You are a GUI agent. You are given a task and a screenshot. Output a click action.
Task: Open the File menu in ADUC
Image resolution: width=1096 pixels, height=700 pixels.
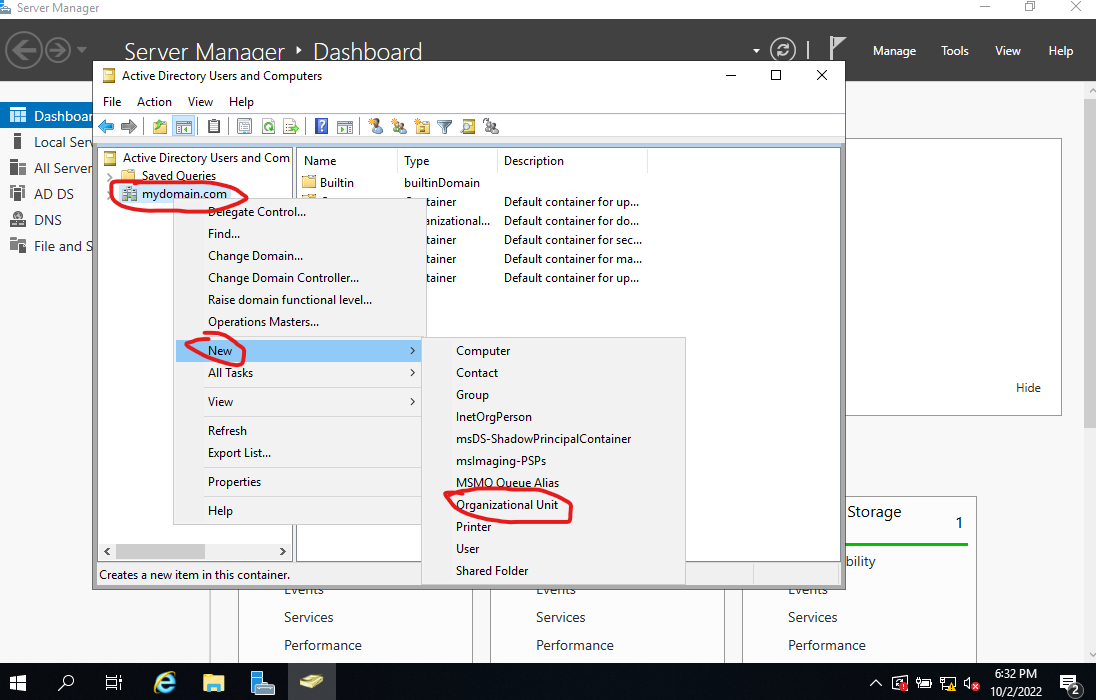click(x=112, y=102)
